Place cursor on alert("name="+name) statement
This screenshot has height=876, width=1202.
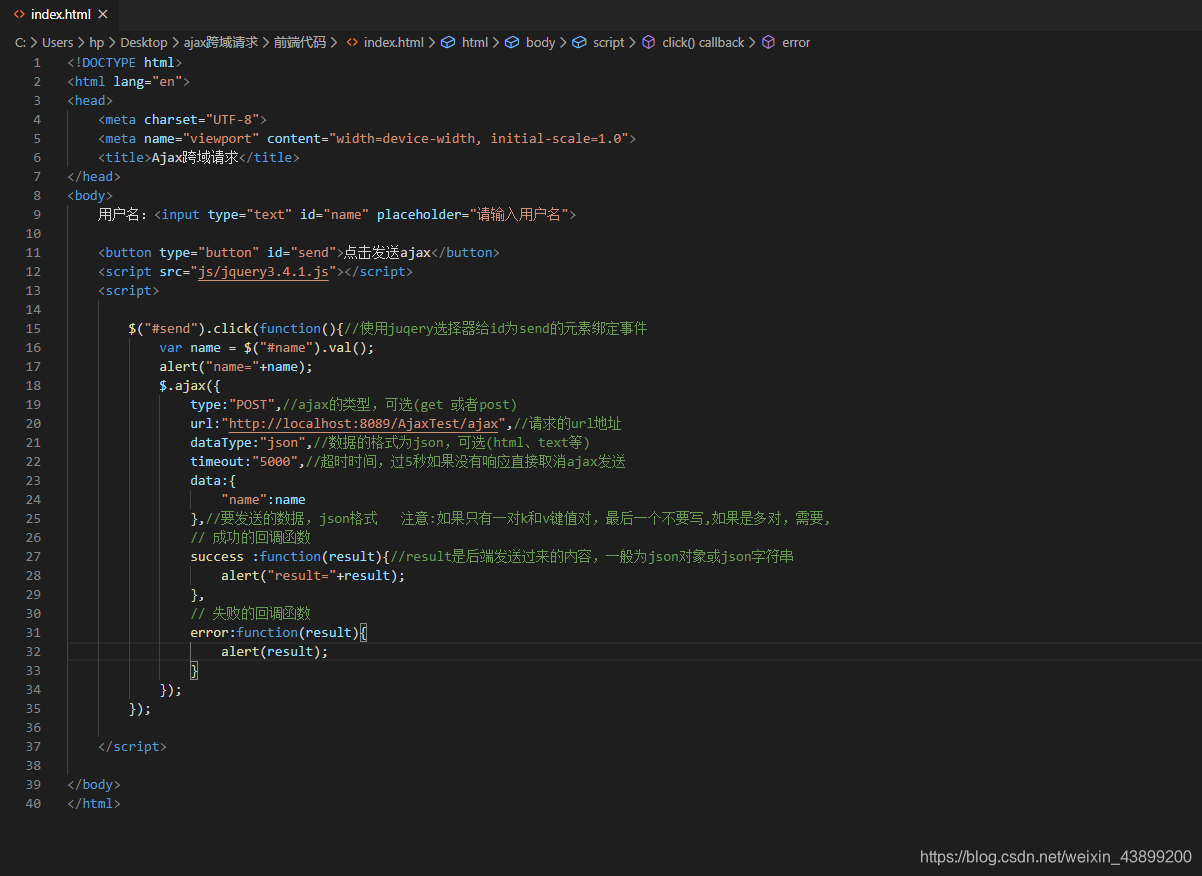[236, 366]
